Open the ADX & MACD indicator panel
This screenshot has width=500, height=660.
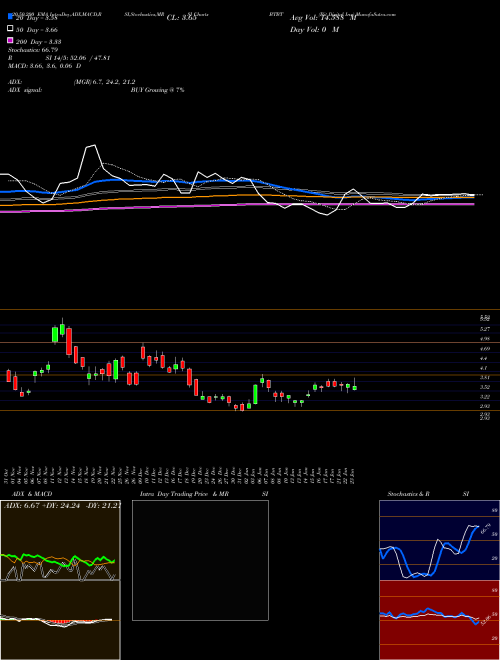[60, 580]
